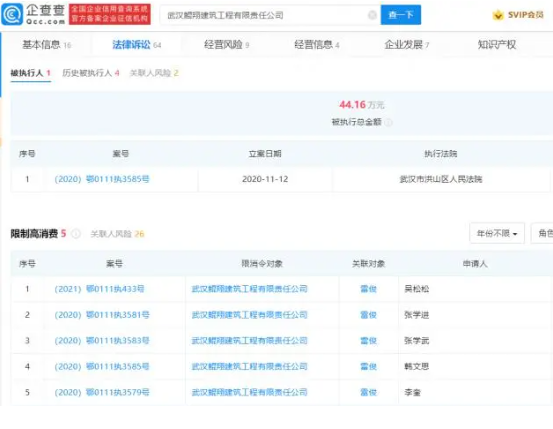Click the red 全国企业信用查询系统 badge

(x=110, y=14)
